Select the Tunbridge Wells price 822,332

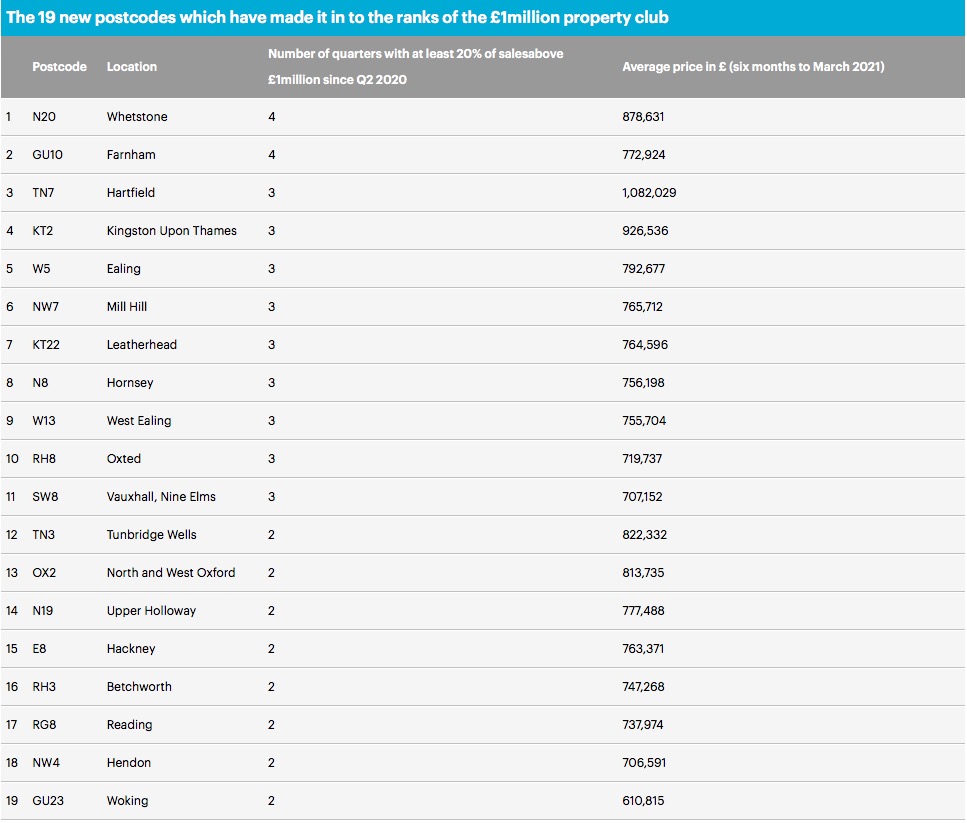tap(644, 535)
